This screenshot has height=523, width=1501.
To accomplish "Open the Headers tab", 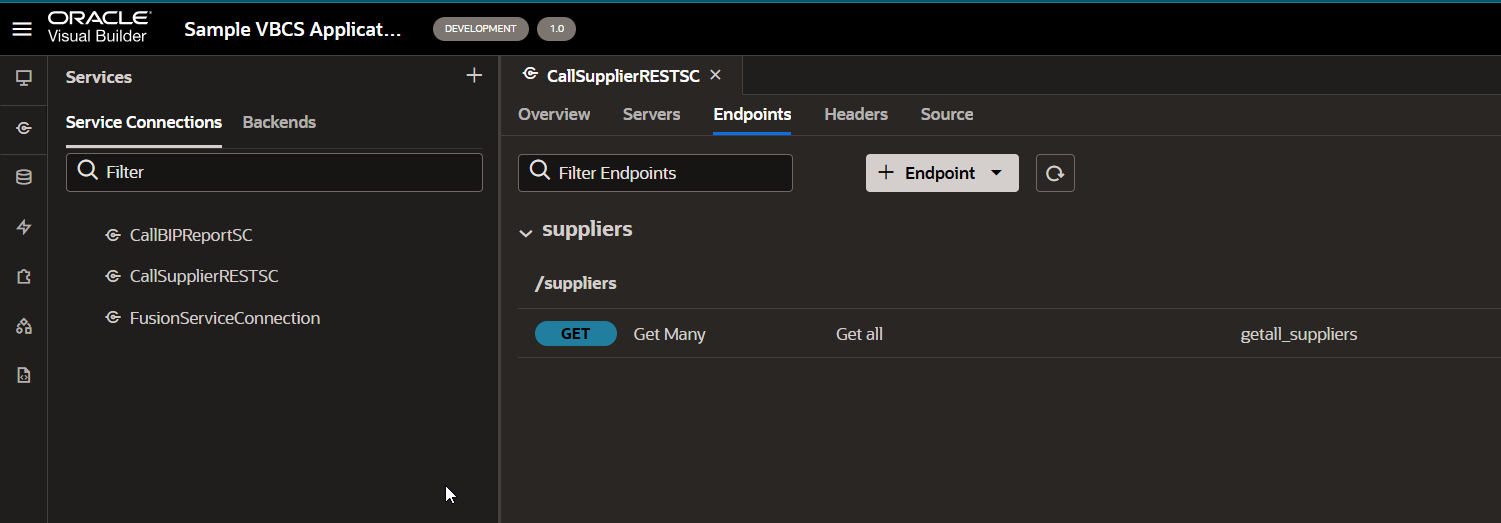I will (x=856, y=114).
